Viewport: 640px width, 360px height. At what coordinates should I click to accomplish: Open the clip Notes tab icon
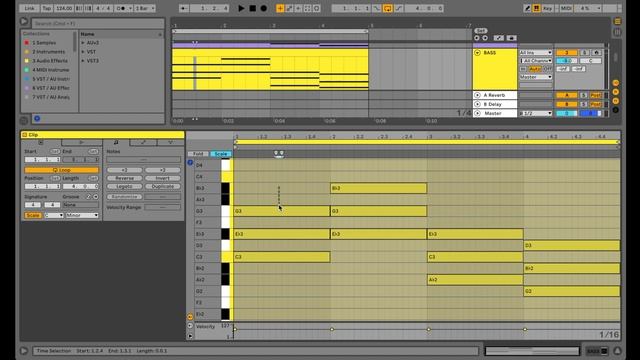[116, 142]
